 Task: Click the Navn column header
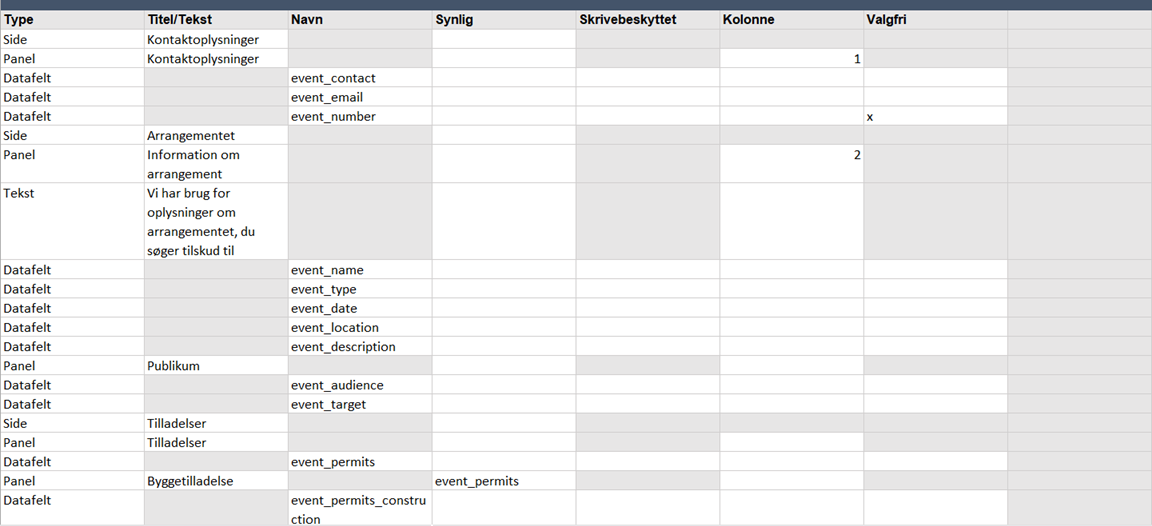click(x=359, y=20)
